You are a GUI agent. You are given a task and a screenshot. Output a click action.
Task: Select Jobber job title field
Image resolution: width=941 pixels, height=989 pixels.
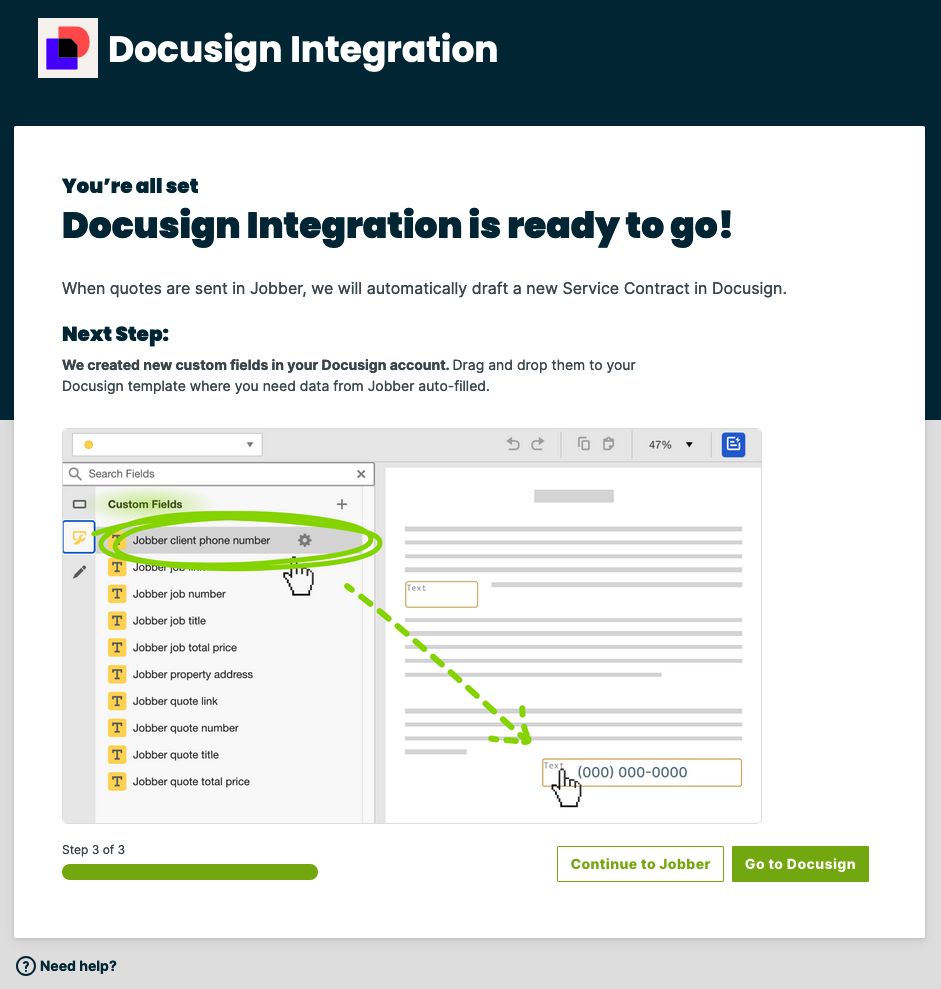[169, 621]
